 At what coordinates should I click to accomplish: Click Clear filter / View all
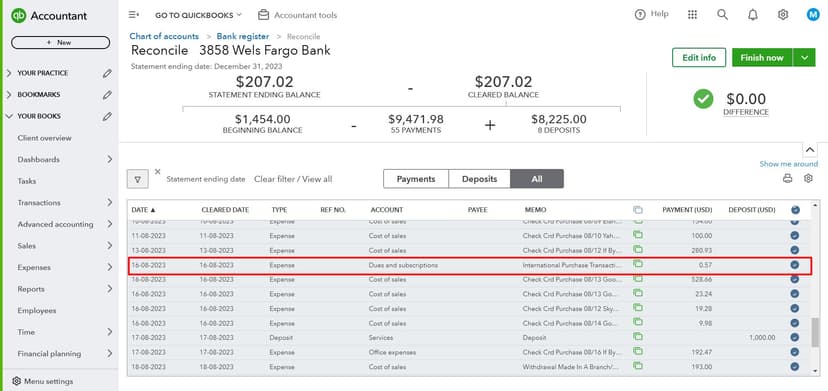click(x=293, y=179)
